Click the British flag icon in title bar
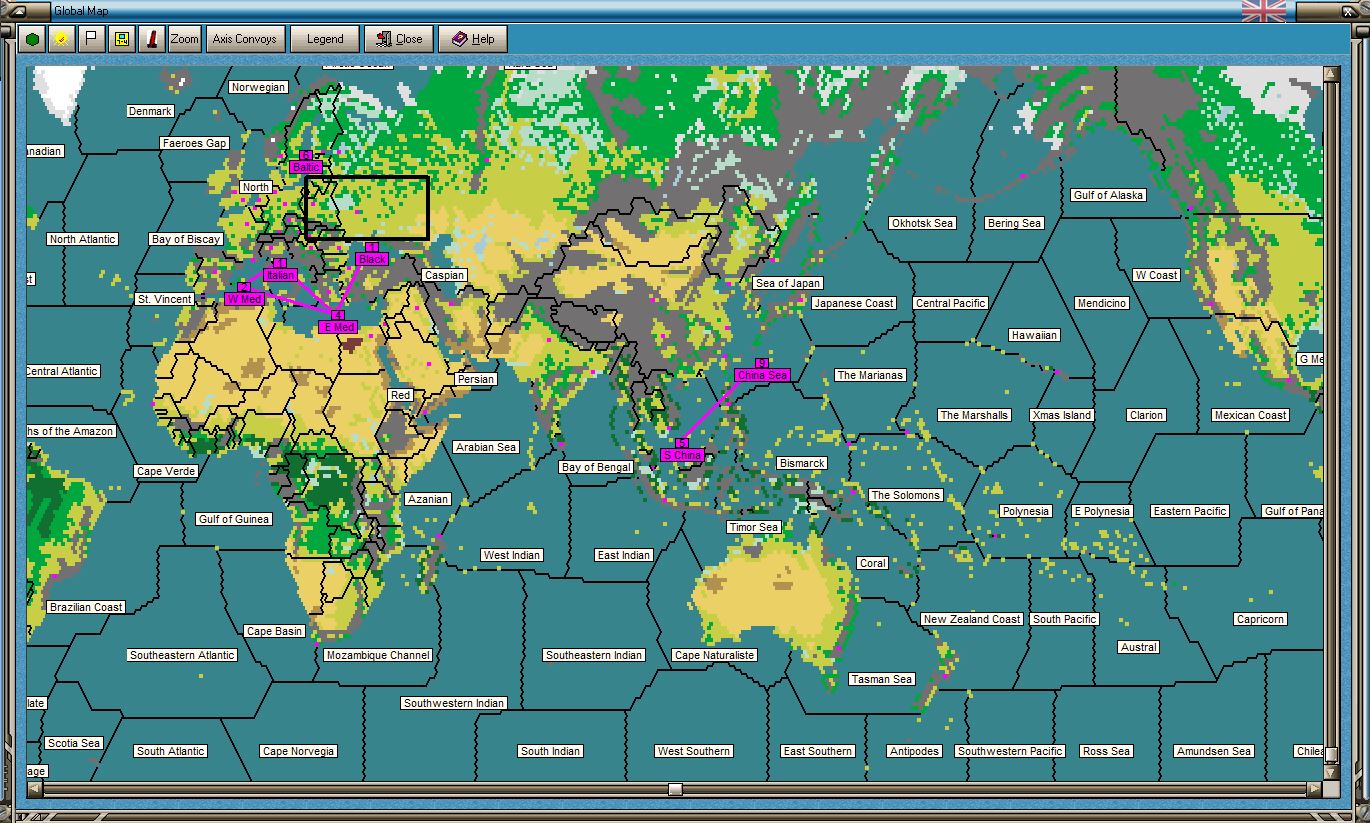The image size is (1370, 823). 1264,10
